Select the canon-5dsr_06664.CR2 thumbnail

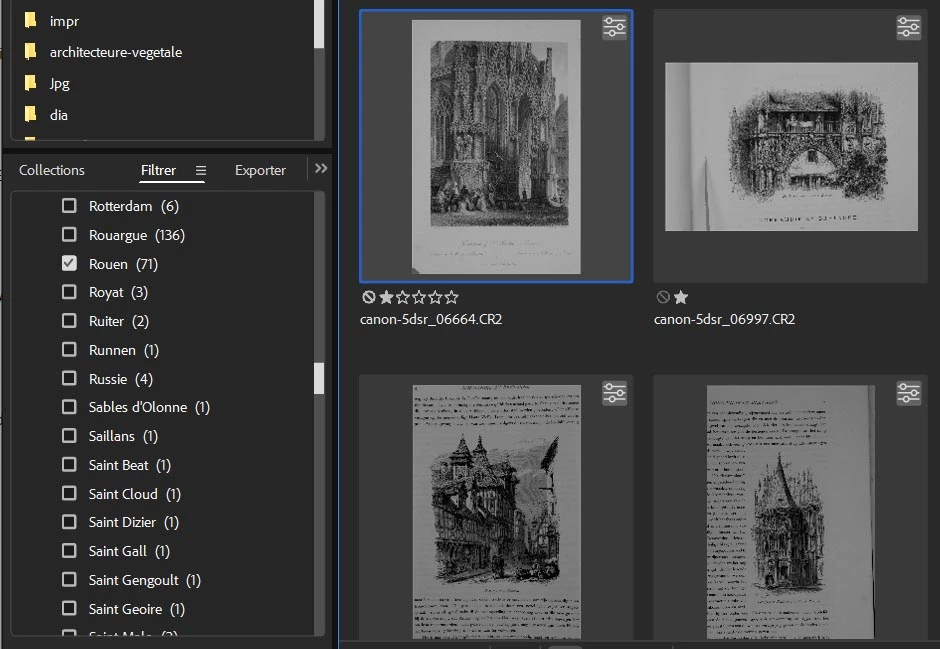(x=496, y=147)
